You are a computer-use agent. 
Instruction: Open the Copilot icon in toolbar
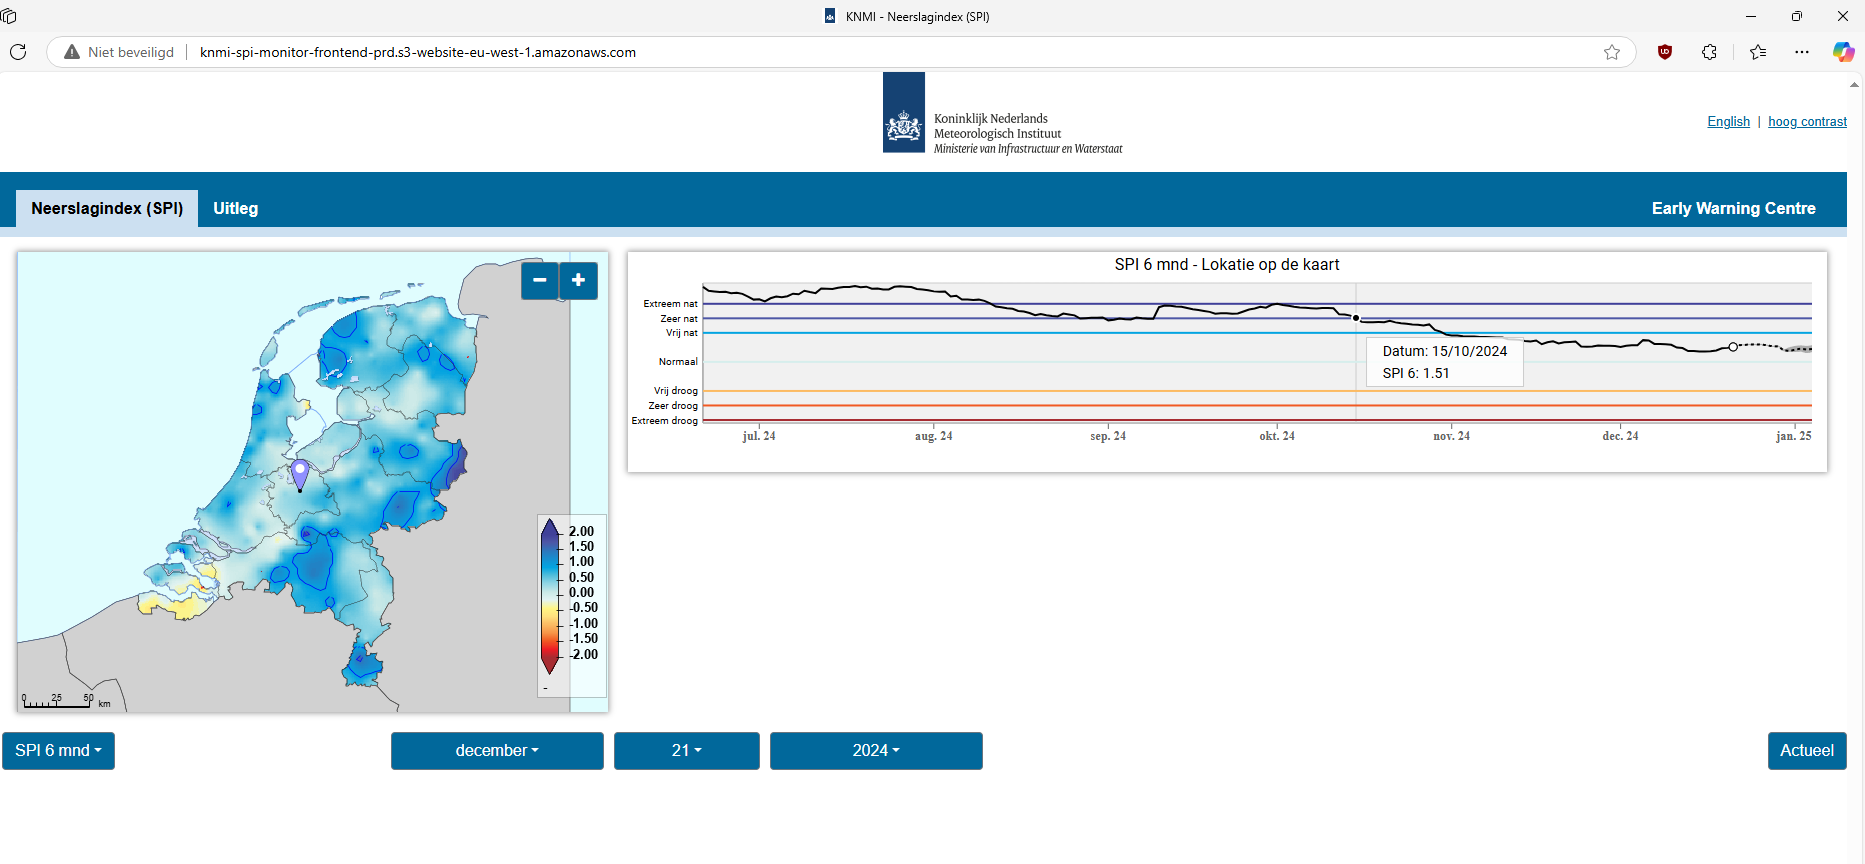[1843, 52]
